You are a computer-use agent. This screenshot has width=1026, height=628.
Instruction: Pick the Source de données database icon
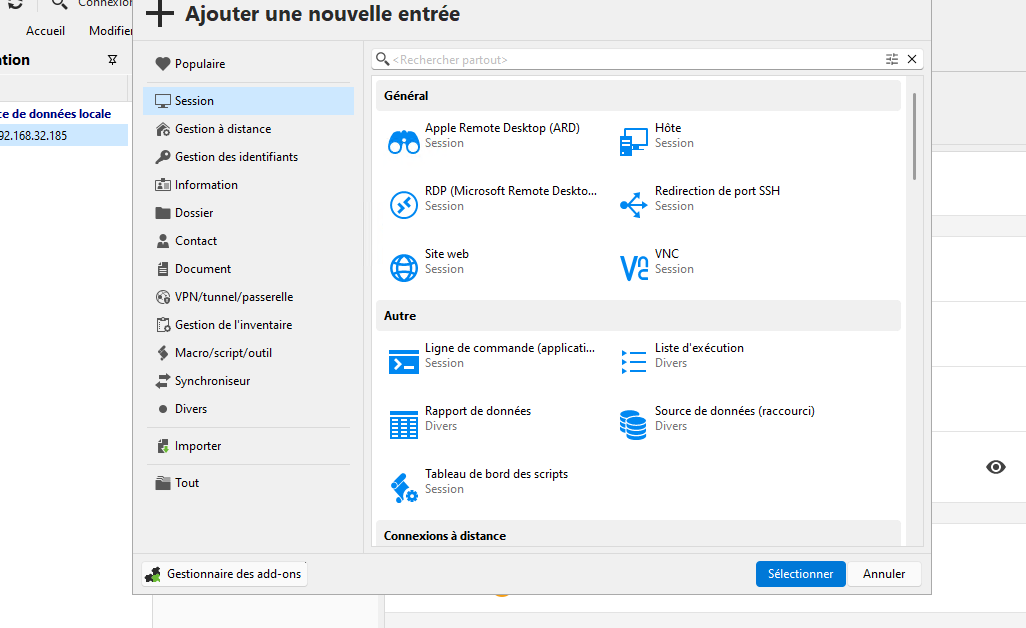pyautogui.click(x=634, y=425)
